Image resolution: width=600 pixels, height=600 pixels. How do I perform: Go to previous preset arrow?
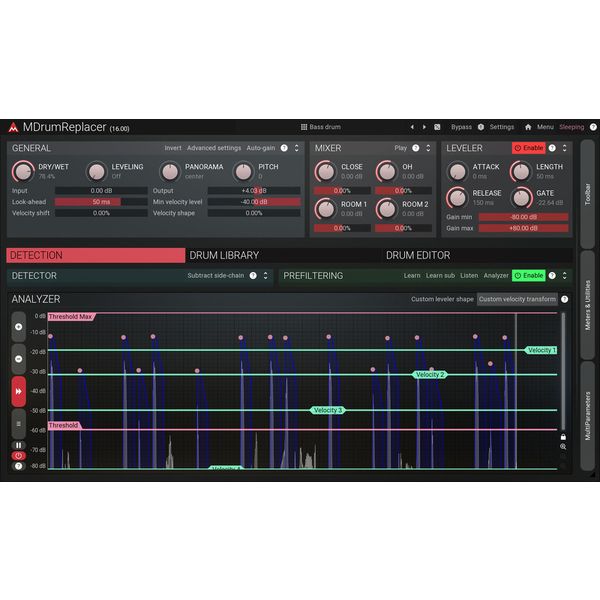(412, 127)
